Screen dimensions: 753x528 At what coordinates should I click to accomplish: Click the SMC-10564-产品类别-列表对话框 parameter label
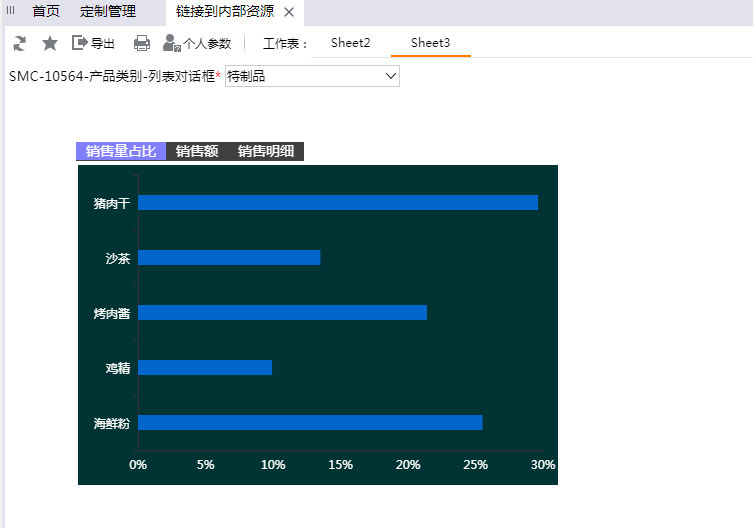tap(112, 76)
